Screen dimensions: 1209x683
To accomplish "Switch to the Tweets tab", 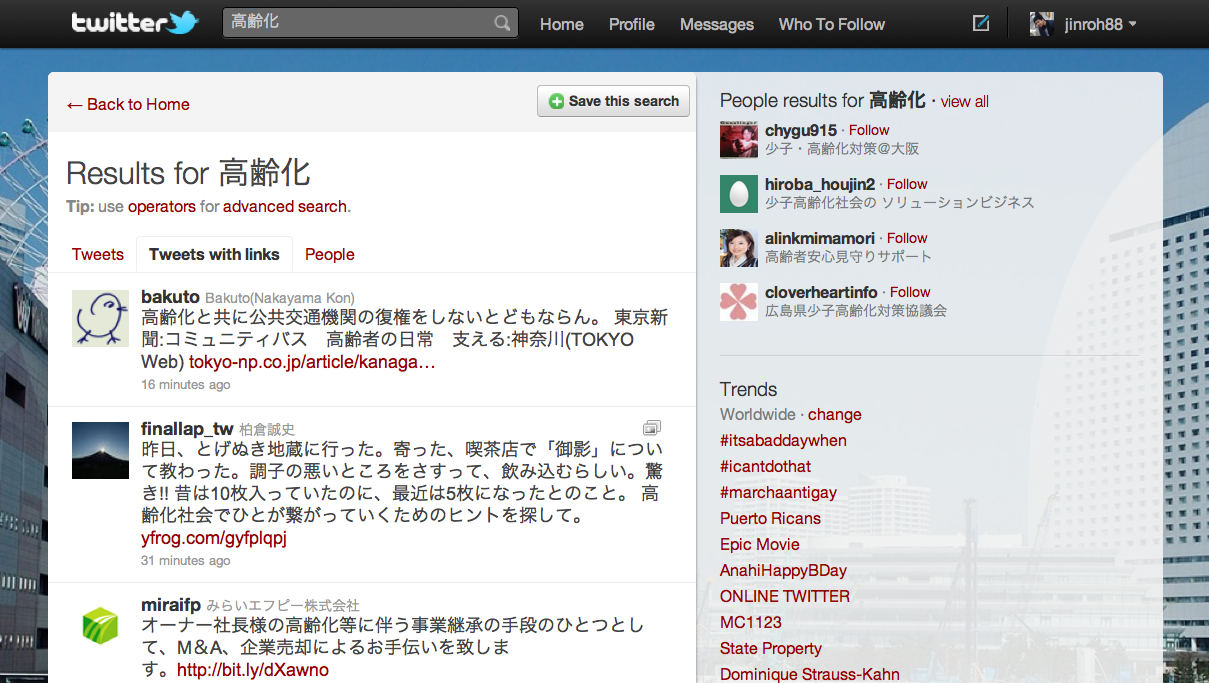I will coord(98,254).
